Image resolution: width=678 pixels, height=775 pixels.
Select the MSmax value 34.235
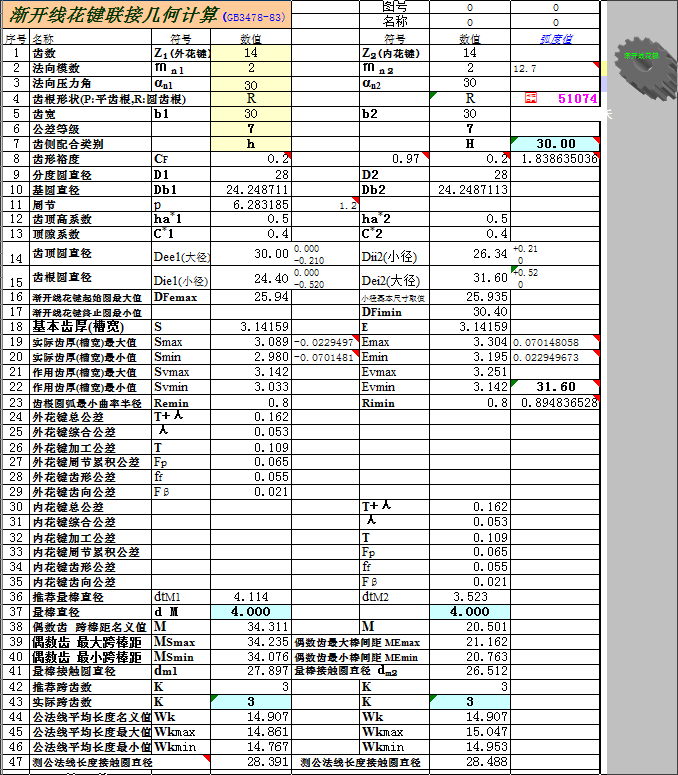251,642
